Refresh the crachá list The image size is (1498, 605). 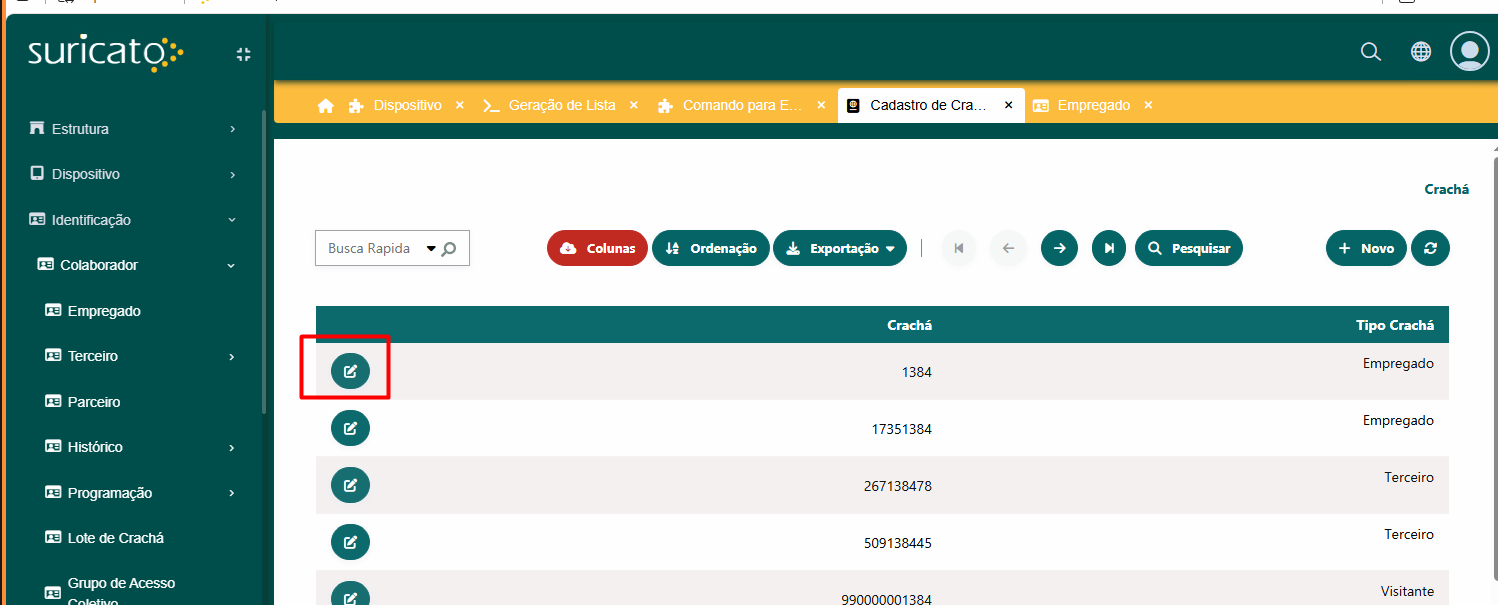coord(1430,248)
